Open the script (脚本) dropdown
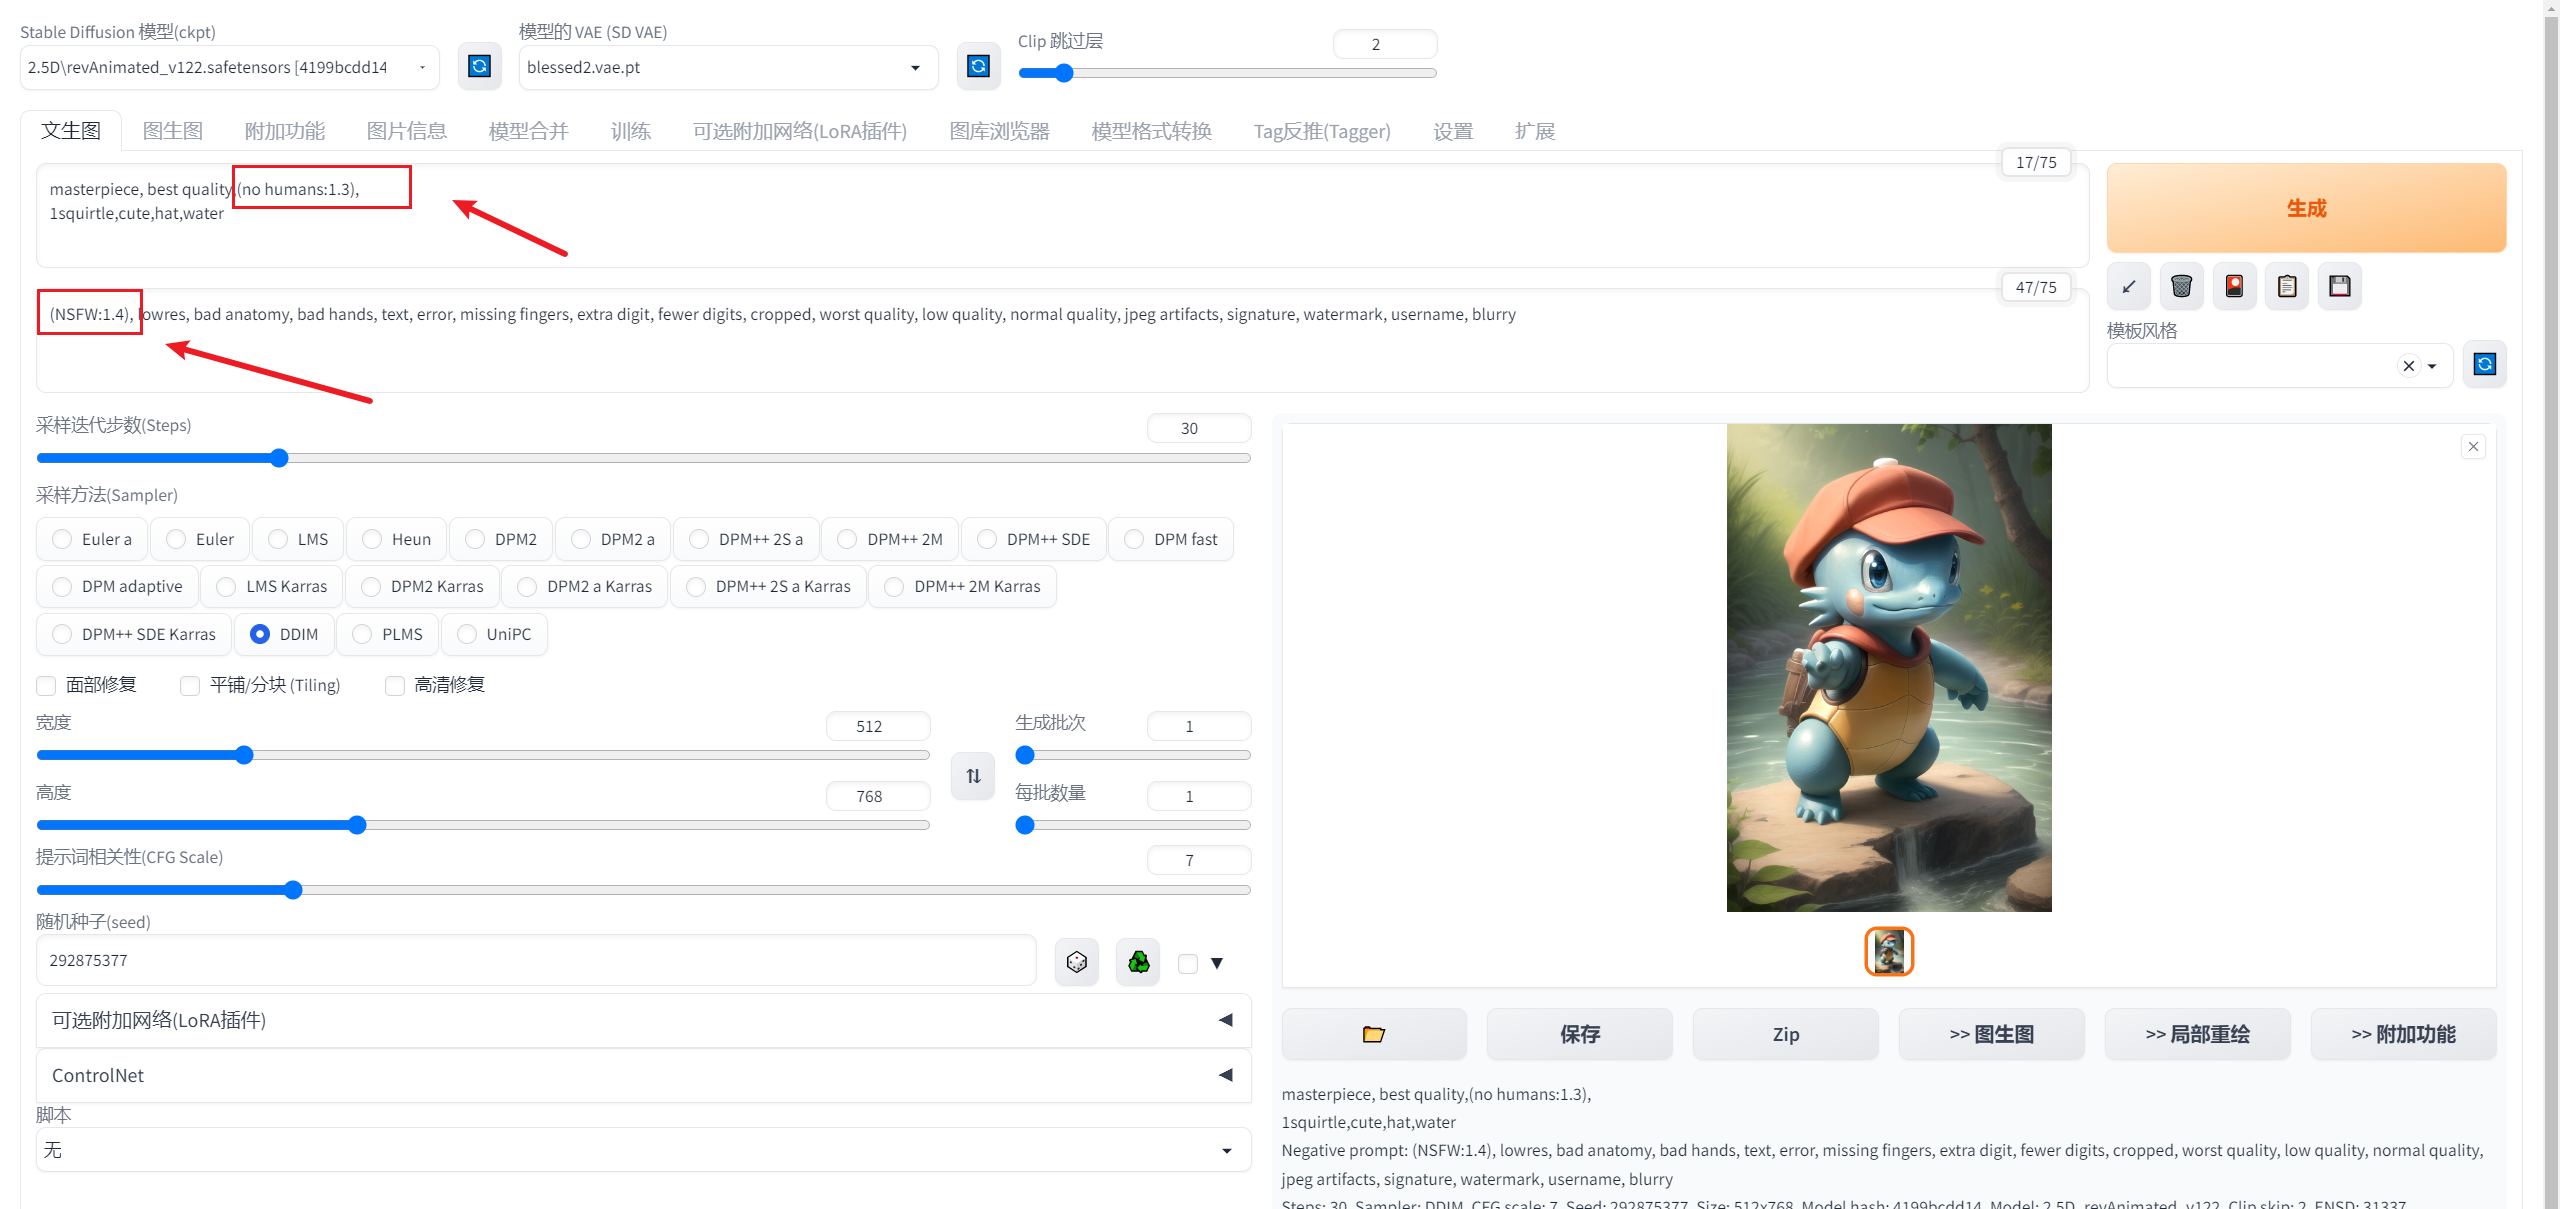The image size is (2560, 1209). point(644,1150)
